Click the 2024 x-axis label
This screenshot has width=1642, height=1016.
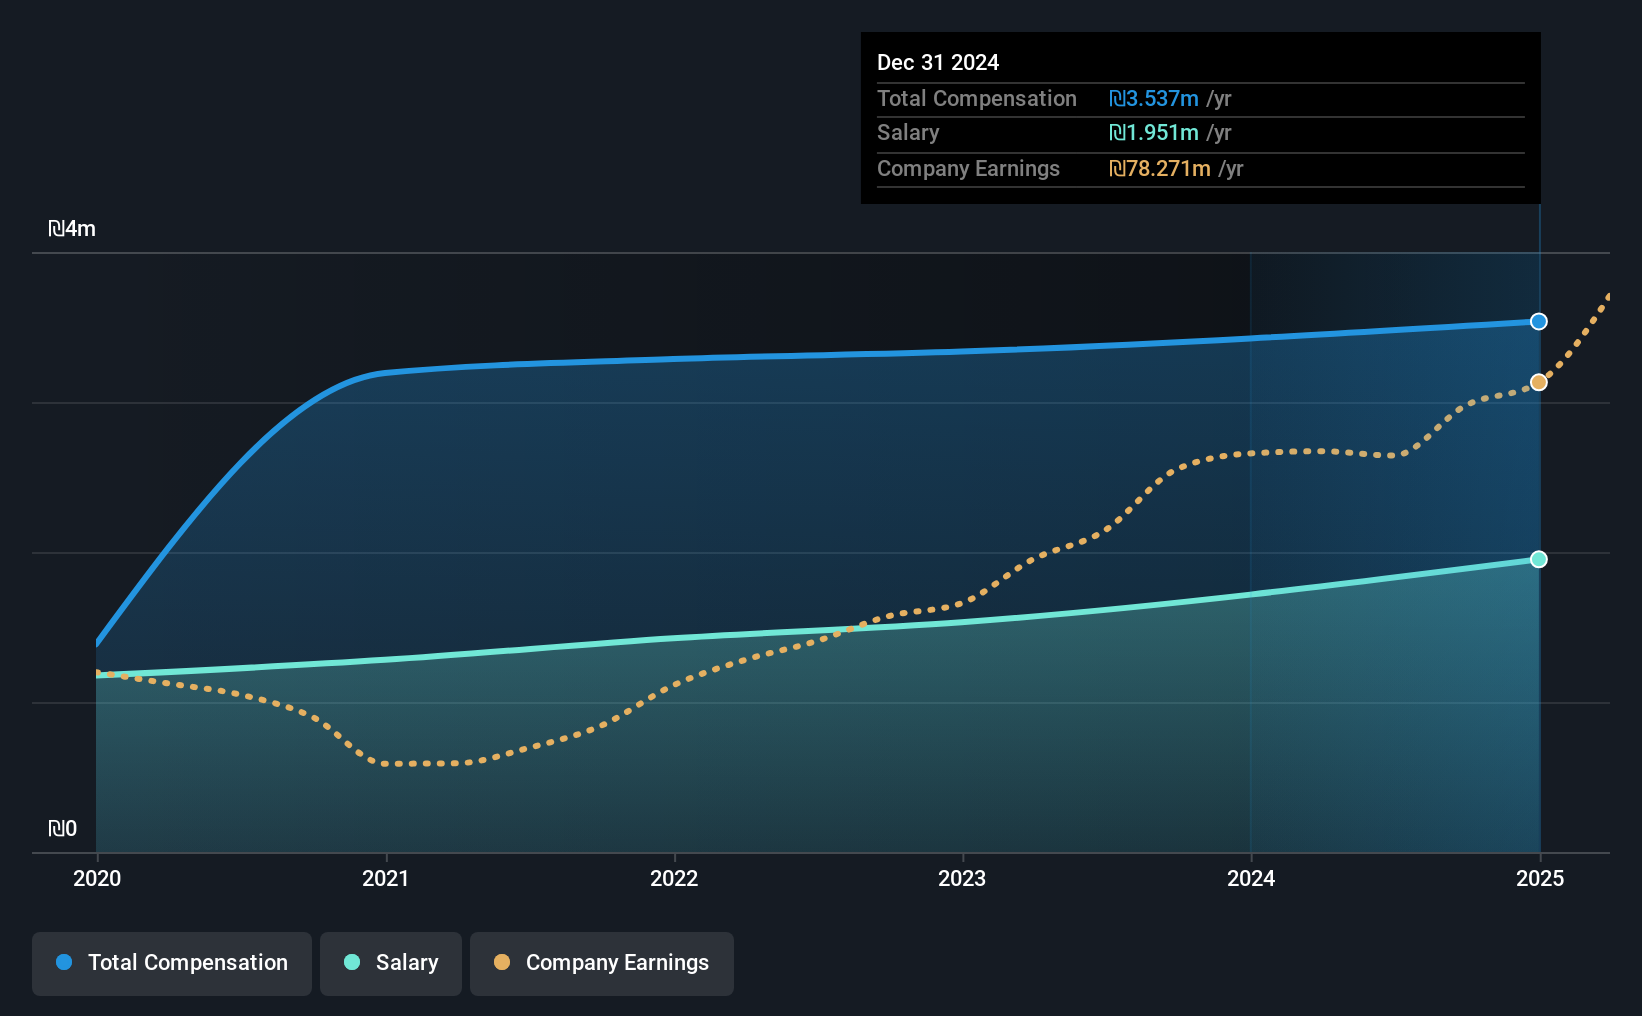coord(1251,878)
